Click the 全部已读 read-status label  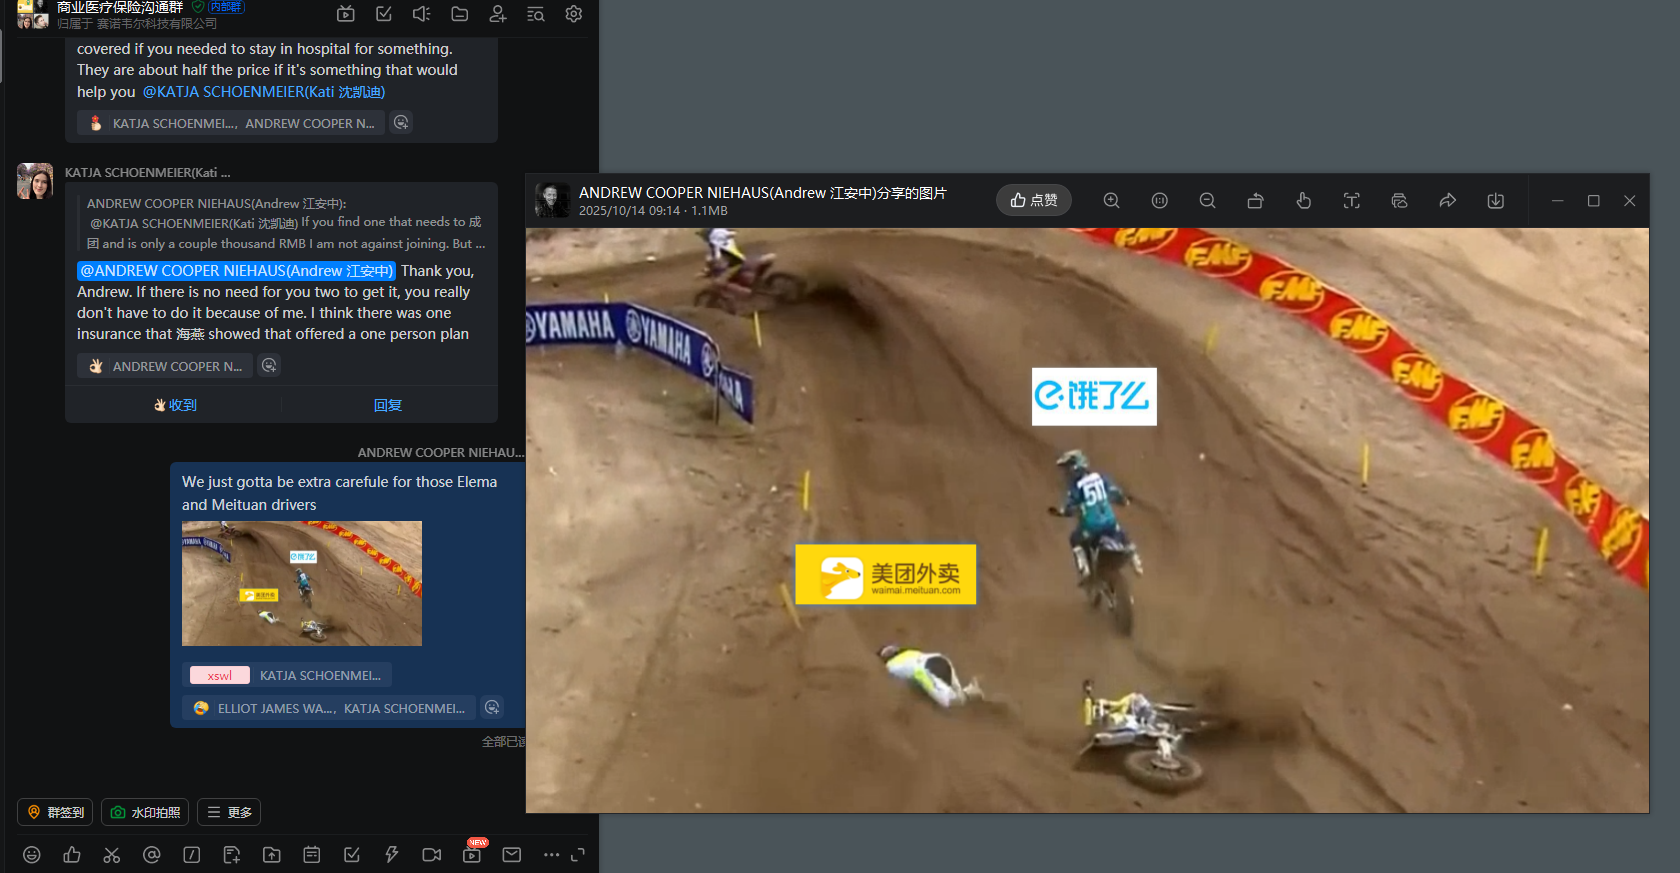503,742
